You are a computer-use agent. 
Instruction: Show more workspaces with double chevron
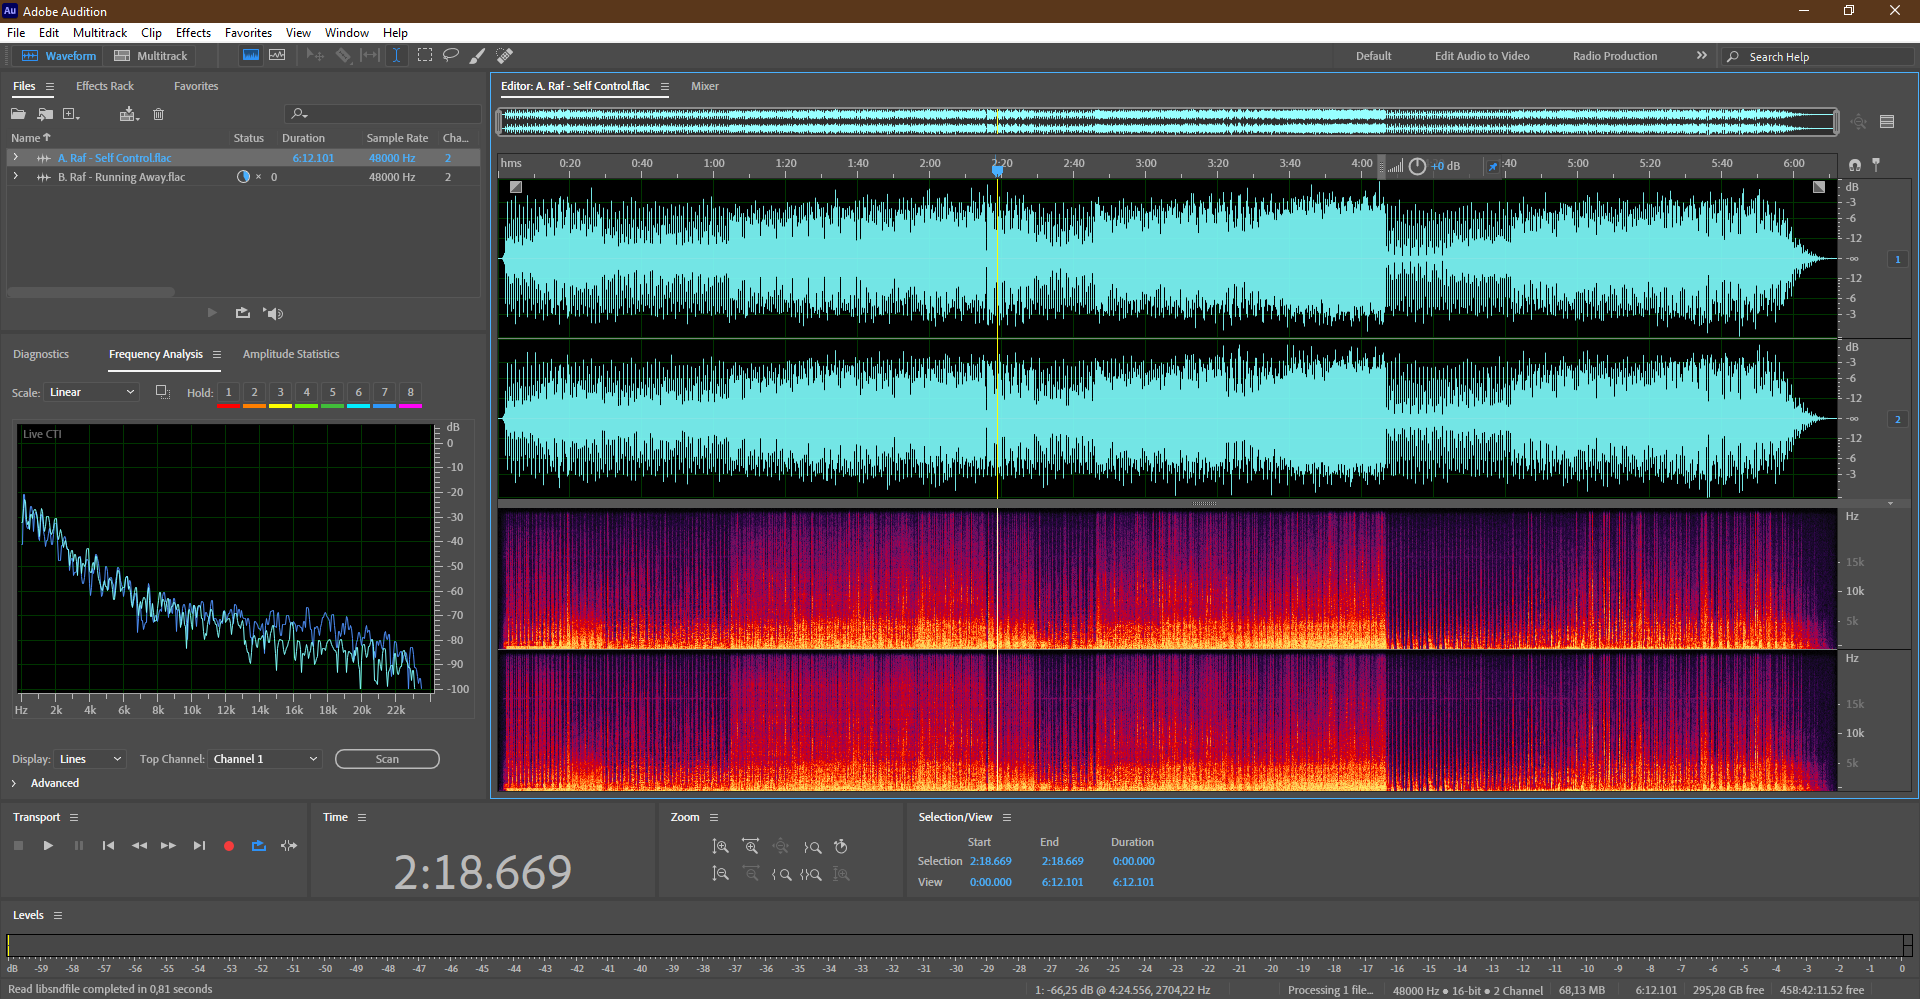point(1702,56)
